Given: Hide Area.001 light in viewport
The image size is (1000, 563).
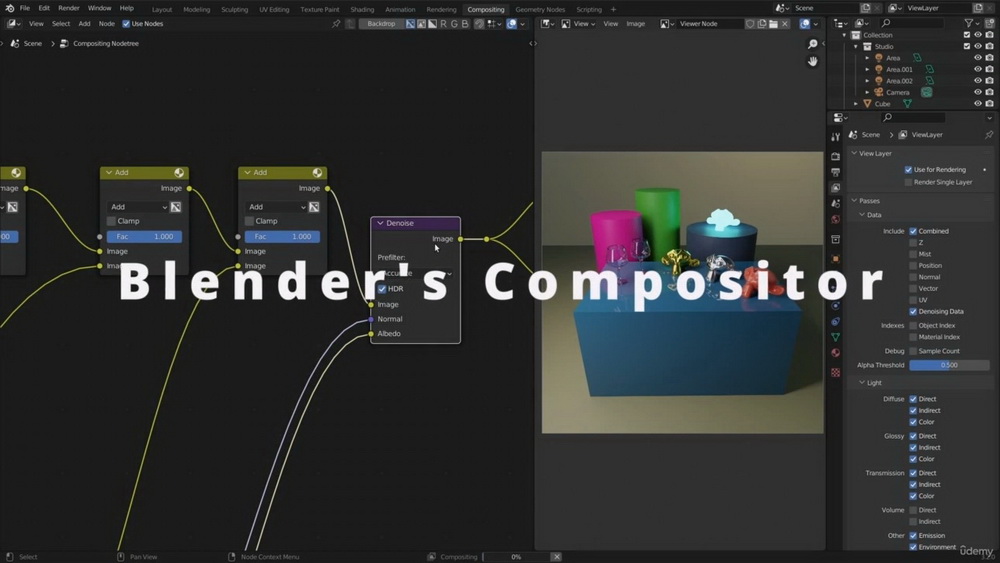Looking at the screenshot, I should 978,69.
